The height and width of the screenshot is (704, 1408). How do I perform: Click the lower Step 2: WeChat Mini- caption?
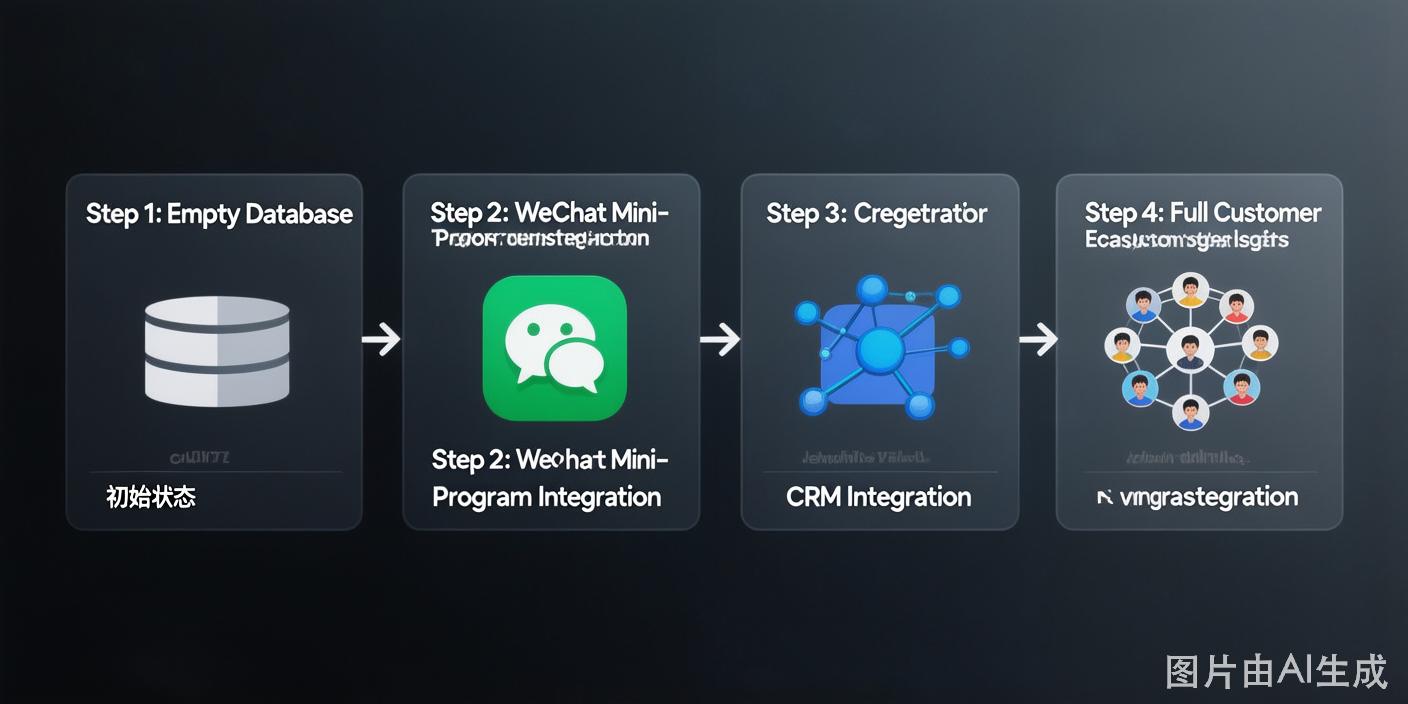pos(550,459)
